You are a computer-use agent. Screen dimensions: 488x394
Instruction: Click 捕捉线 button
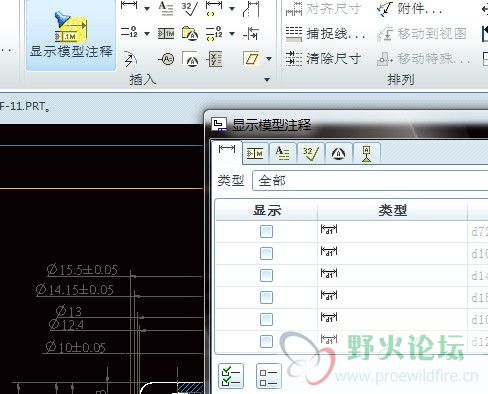(x=325, y=33)
